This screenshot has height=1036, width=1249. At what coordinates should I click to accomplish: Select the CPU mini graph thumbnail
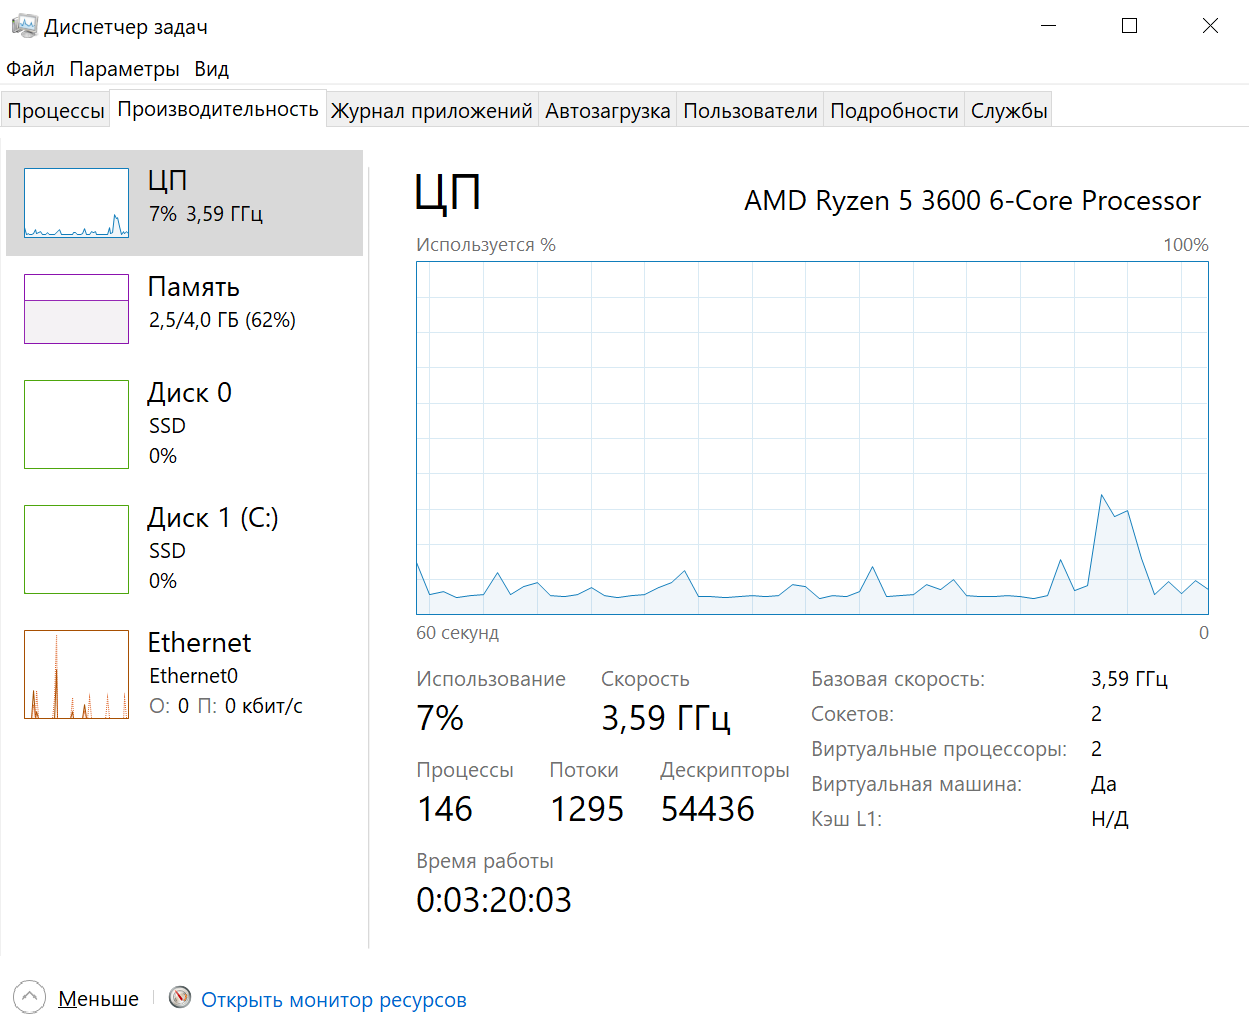coord(76,203)
